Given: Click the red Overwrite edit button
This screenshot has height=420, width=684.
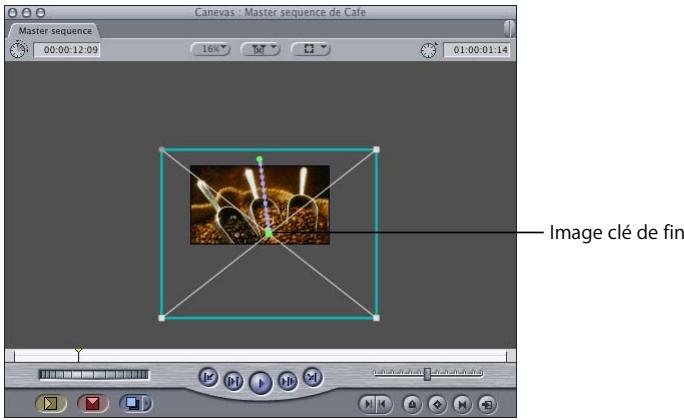Looking at the screenshot, I should [92, 403].
